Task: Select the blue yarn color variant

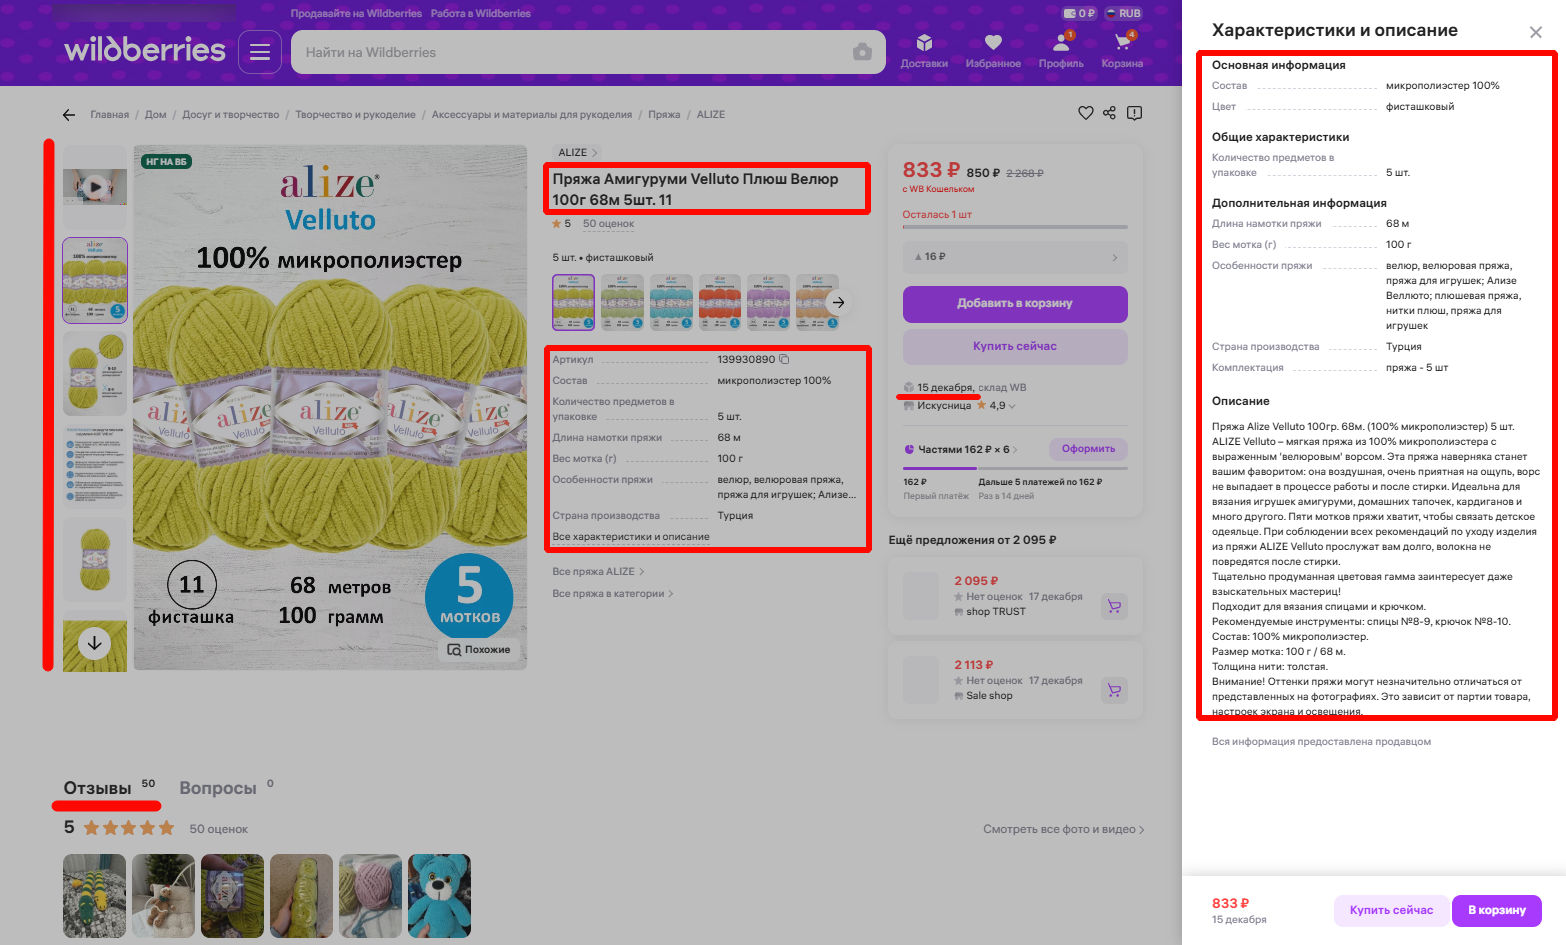Action: coord(671,302)
